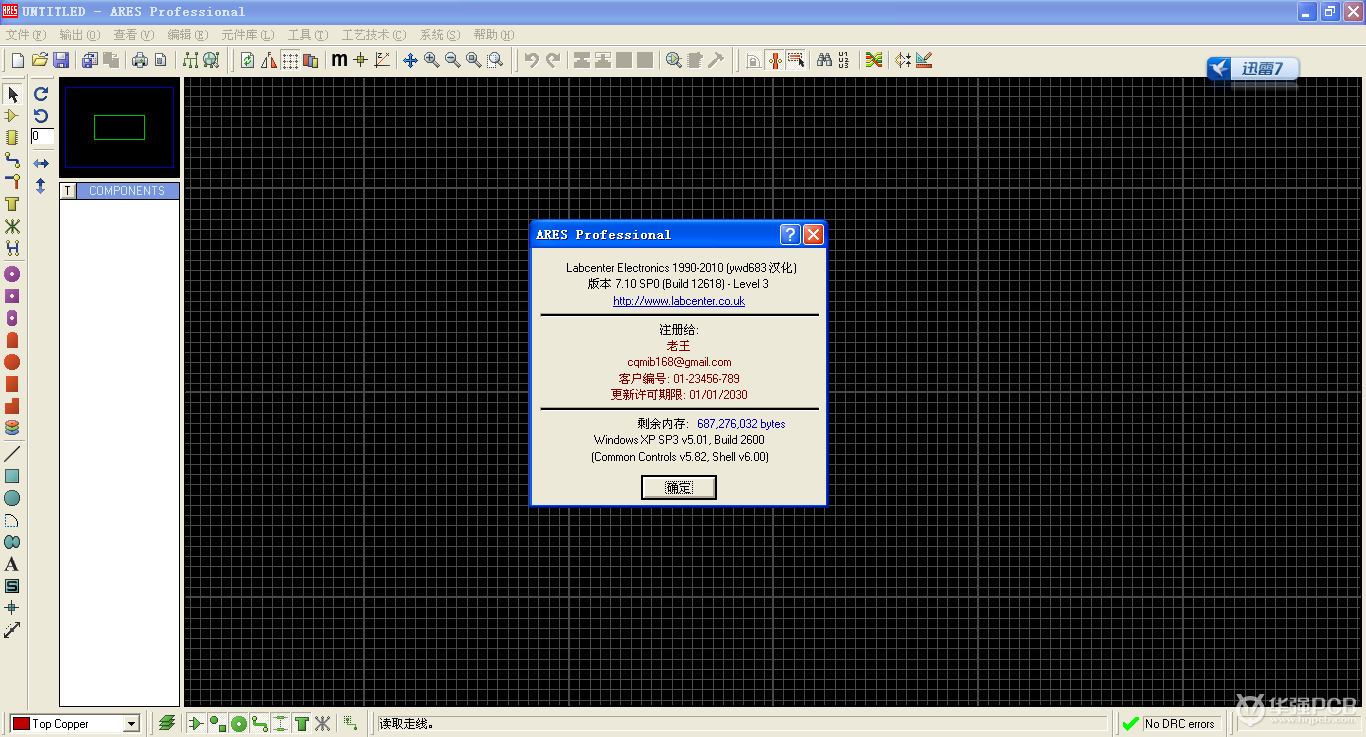The width and height of the screenshot is (1366, 737).
Task: Toggle the grid display button
Action: tap(290, 60)
